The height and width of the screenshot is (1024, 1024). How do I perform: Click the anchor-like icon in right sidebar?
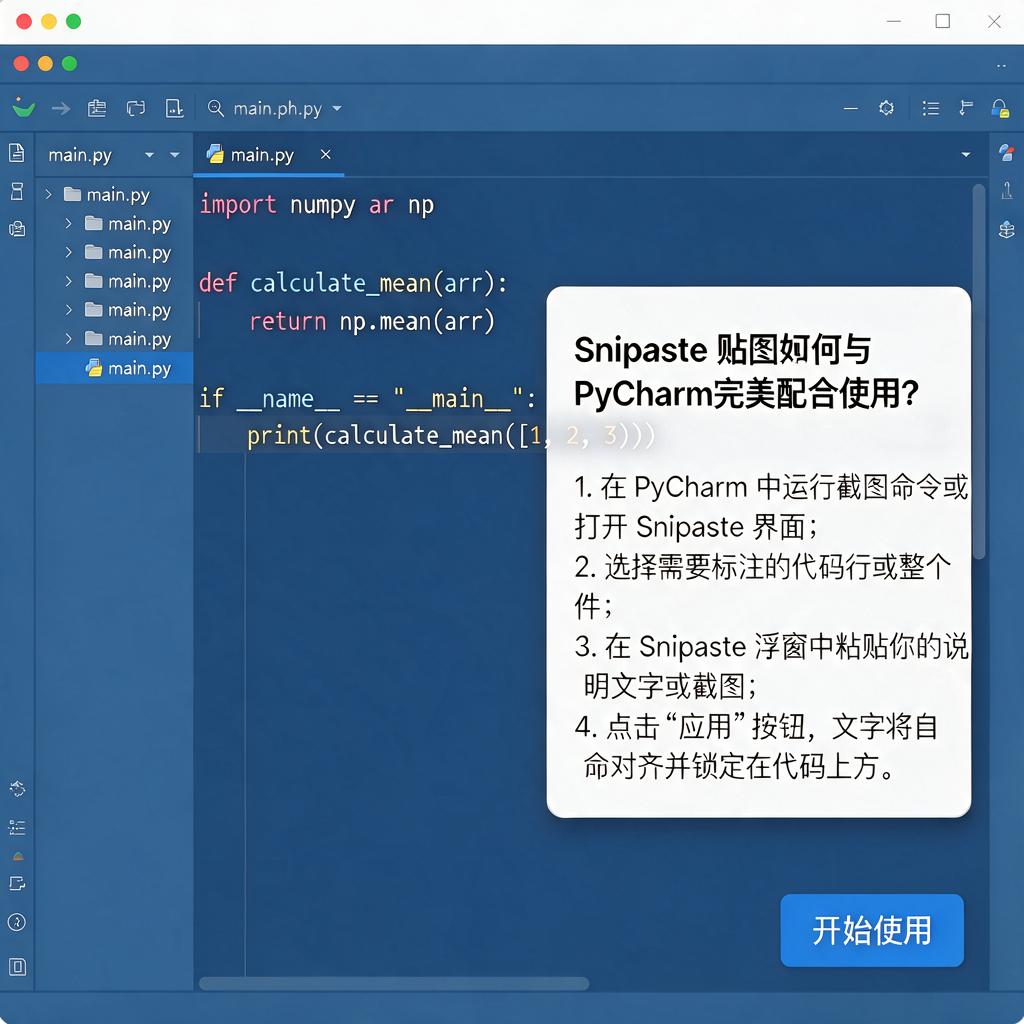(1006, 229)
